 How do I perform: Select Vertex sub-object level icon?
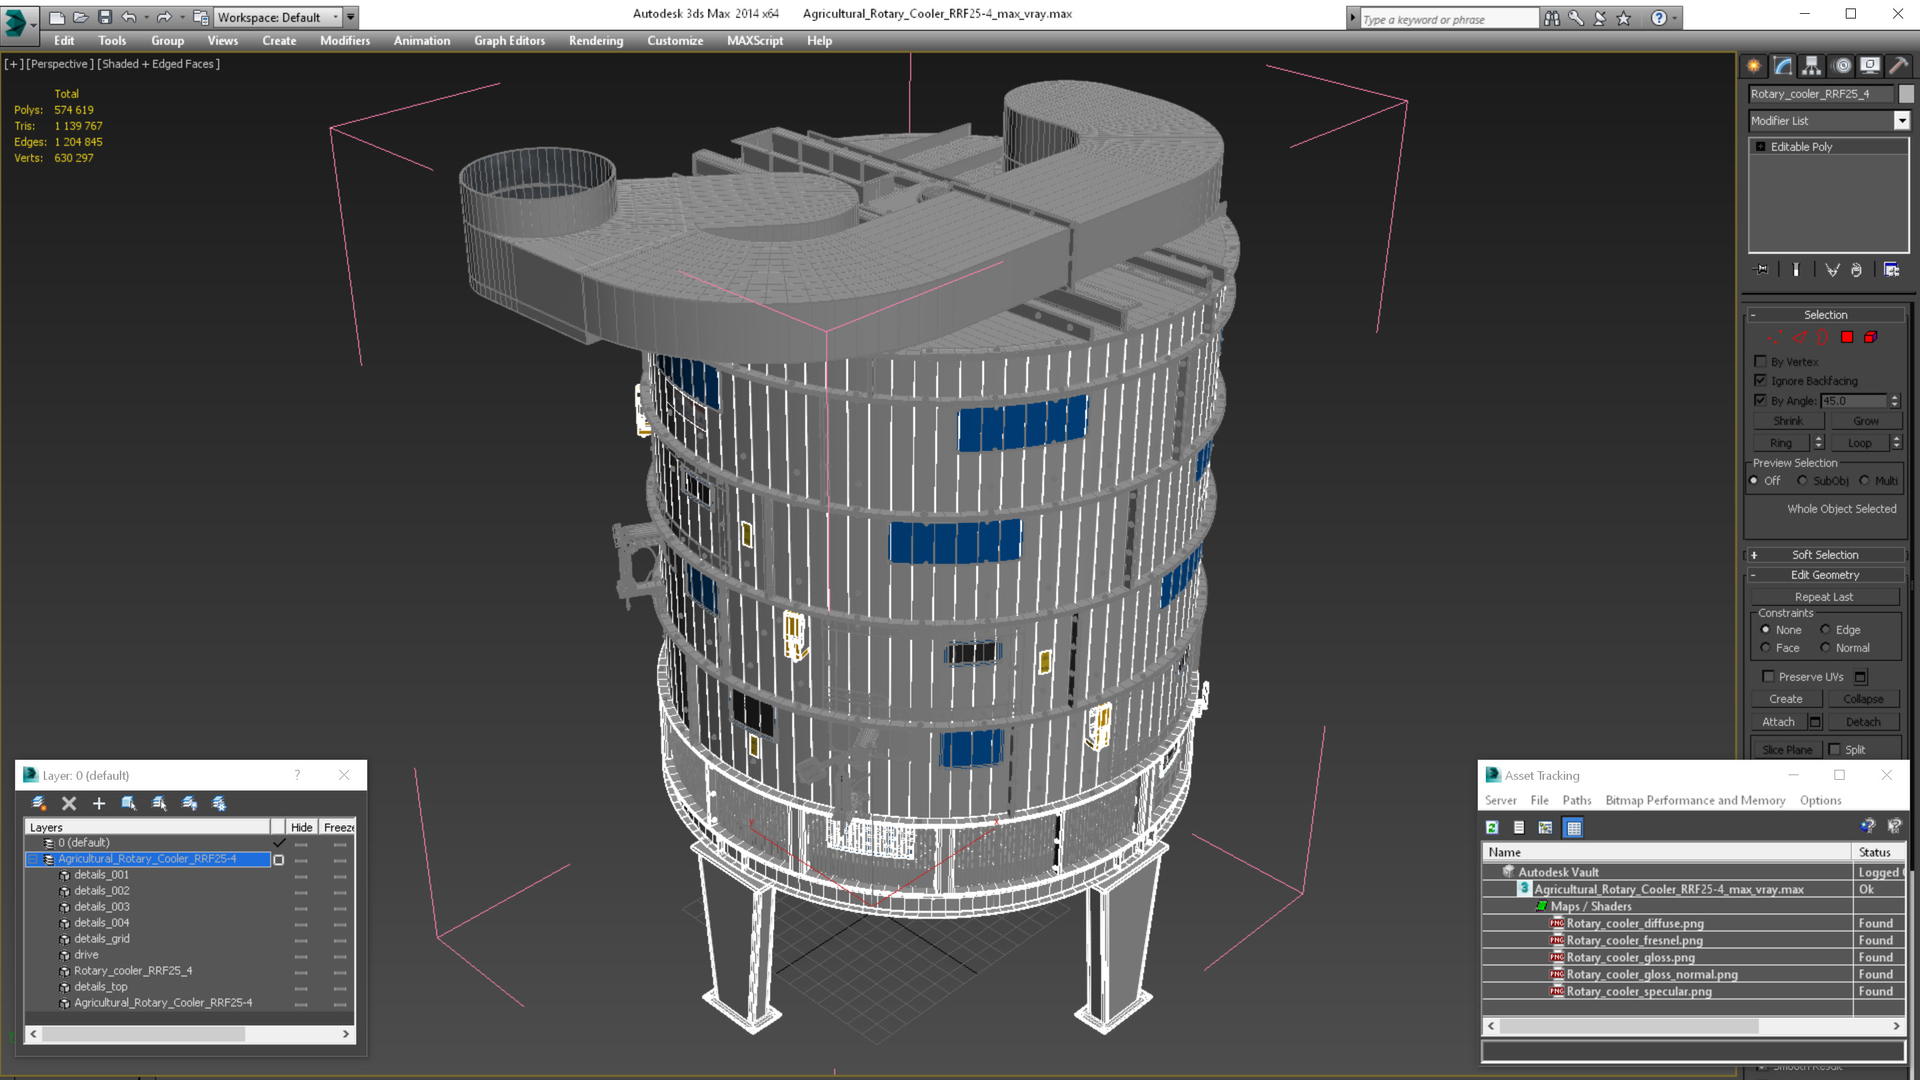coord(1774,338)
